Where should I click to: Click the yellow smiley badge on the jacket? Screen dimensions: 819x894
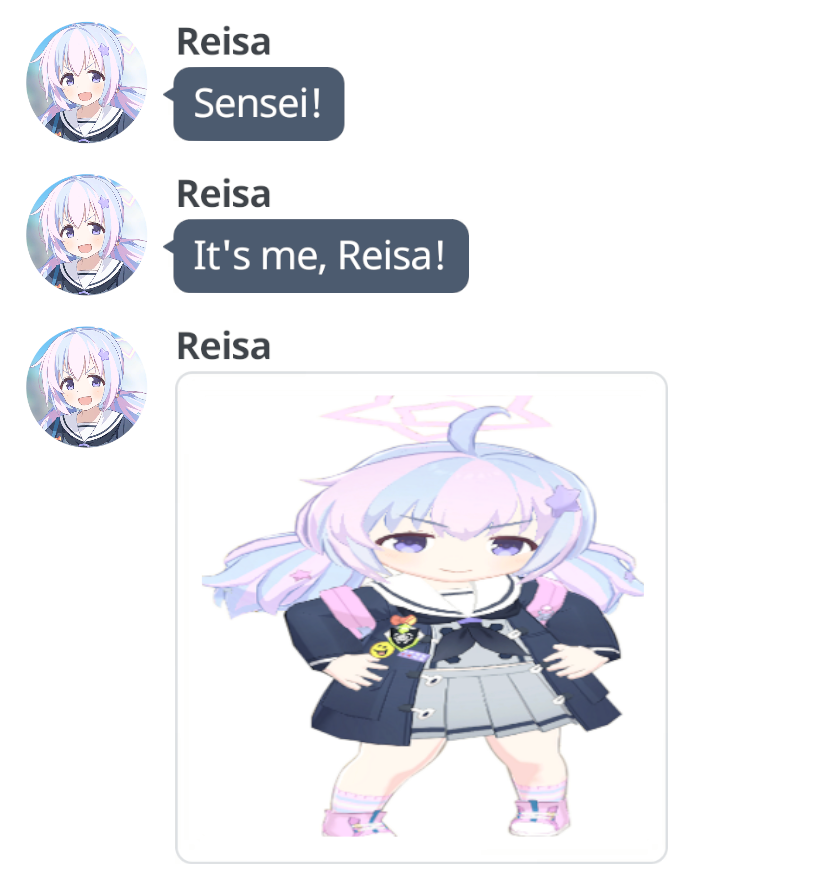click(378, 648)
